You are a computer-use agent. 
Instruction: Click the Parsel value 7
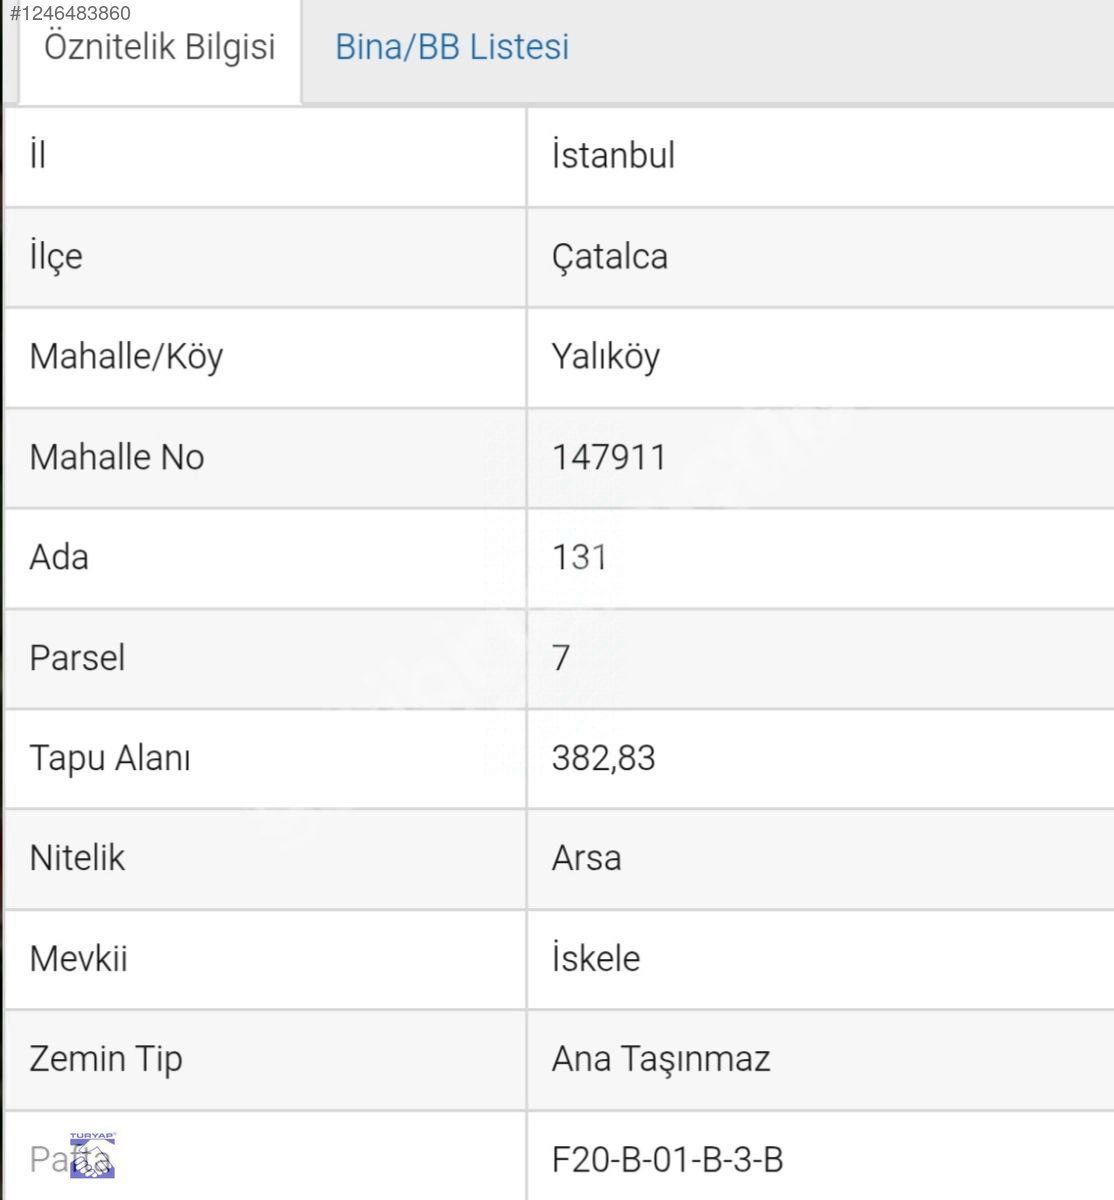coord(561,658)
